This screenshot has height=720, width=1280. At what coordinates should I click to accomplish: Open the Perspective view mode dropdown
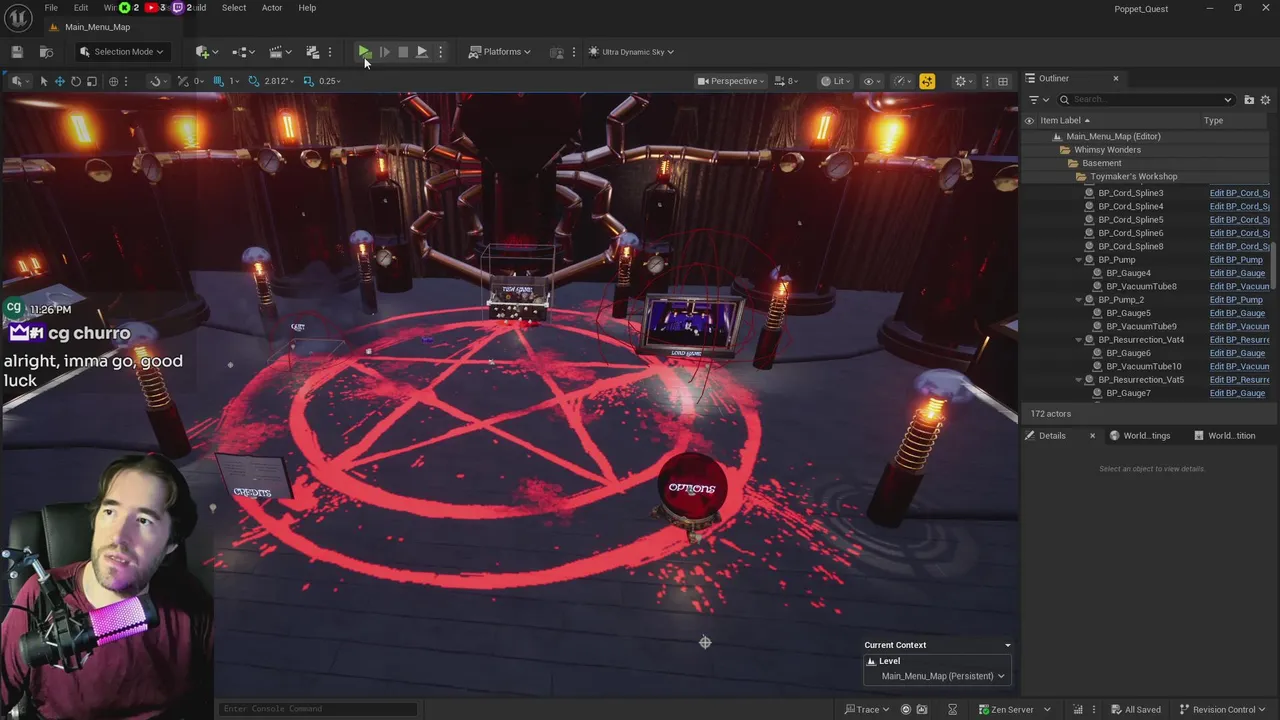[731, 81]
